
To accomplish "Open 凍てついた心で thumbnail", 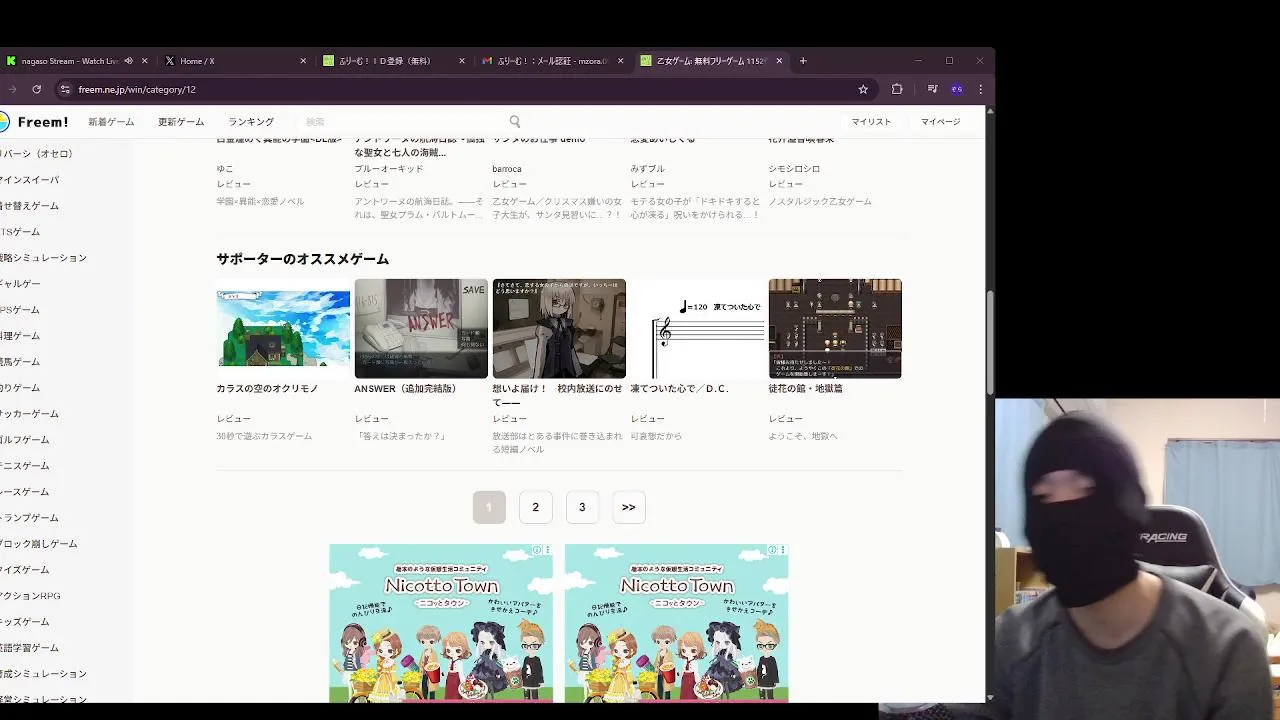I will point(697,328).
